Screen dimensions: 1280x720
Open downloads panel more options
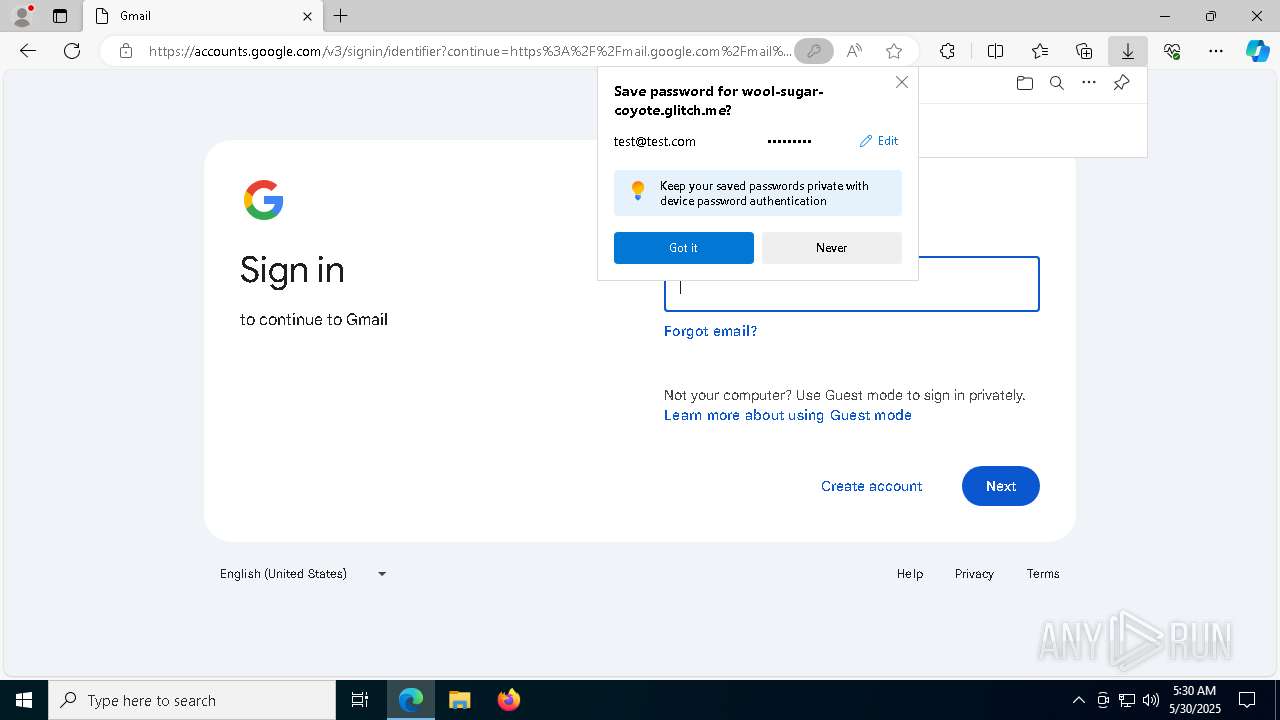pos(1089,83)
